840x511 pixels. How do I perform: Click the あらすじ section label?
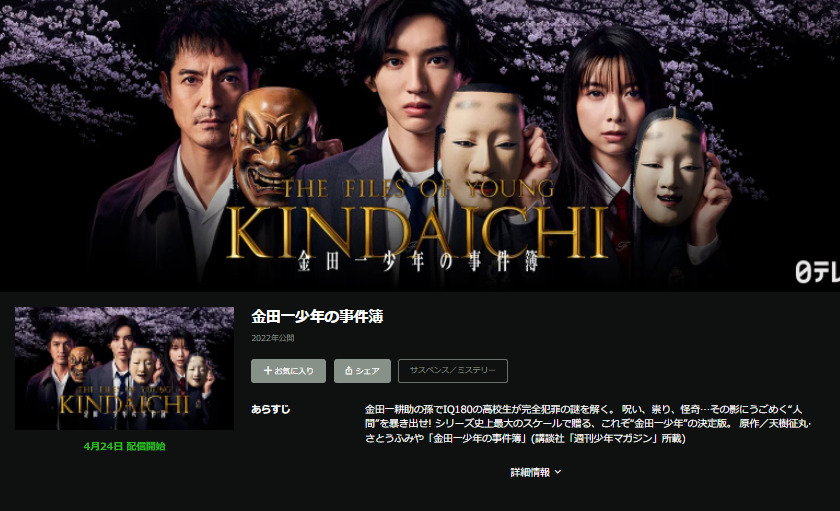click(x=271, y=409)
